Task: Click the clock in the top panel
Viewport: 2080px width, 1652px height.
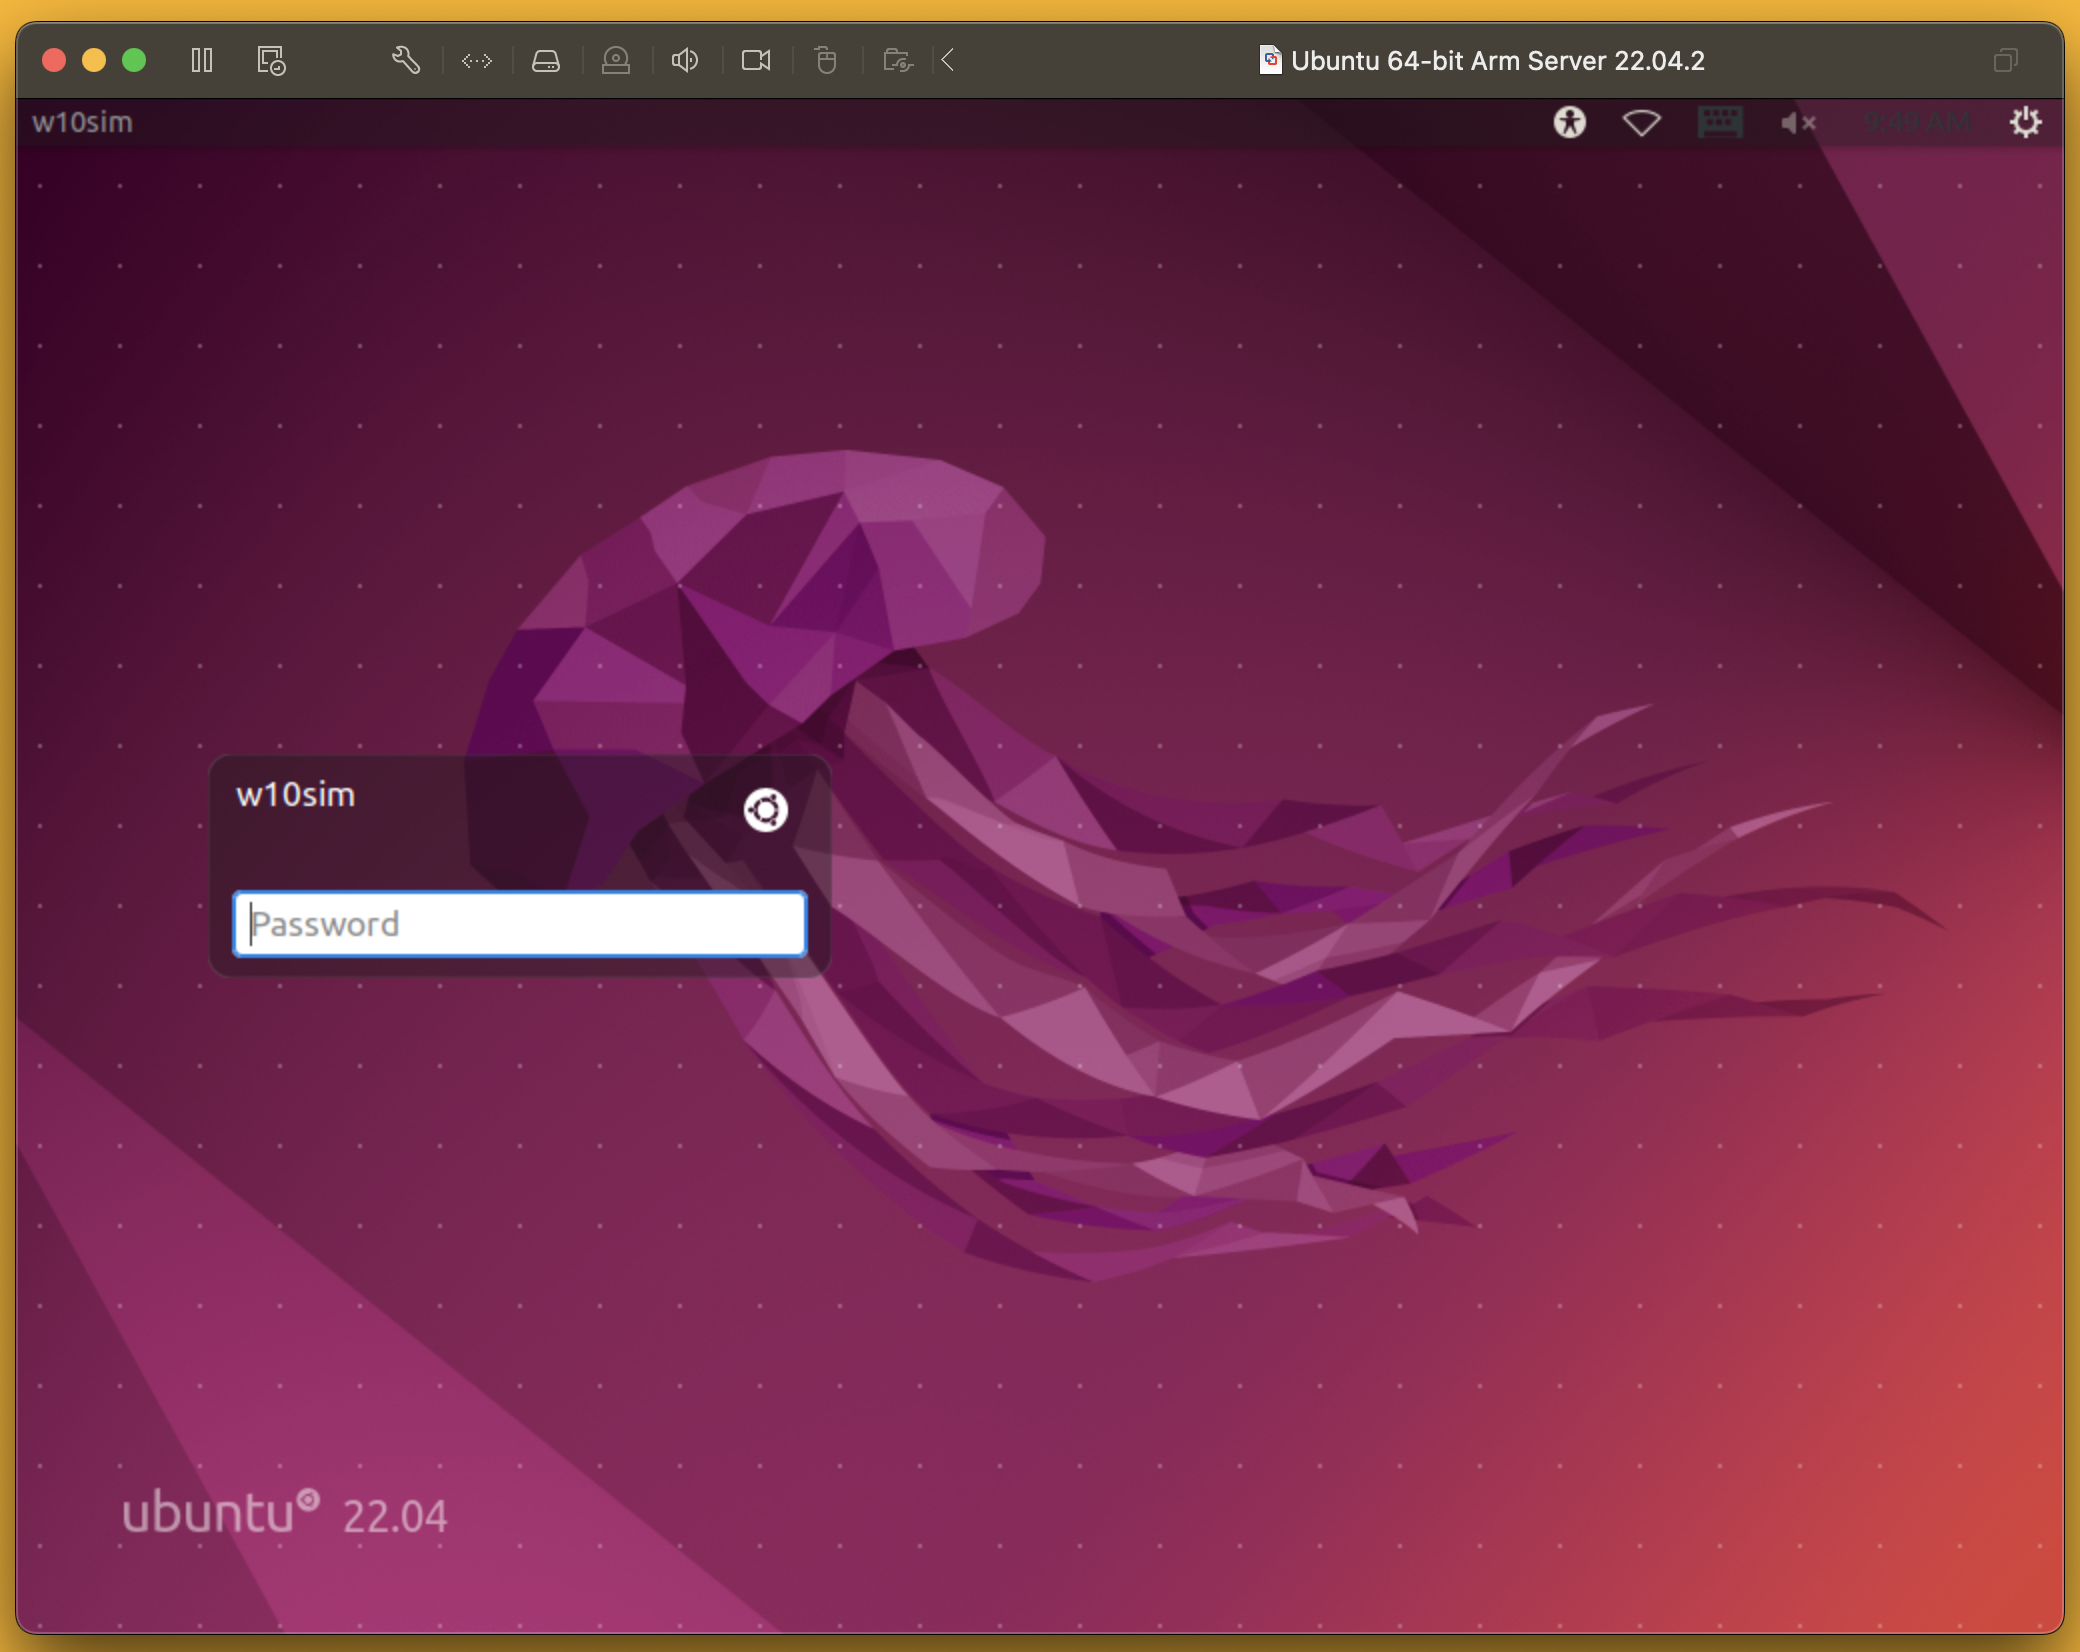Action: [x=1918, y=123]
